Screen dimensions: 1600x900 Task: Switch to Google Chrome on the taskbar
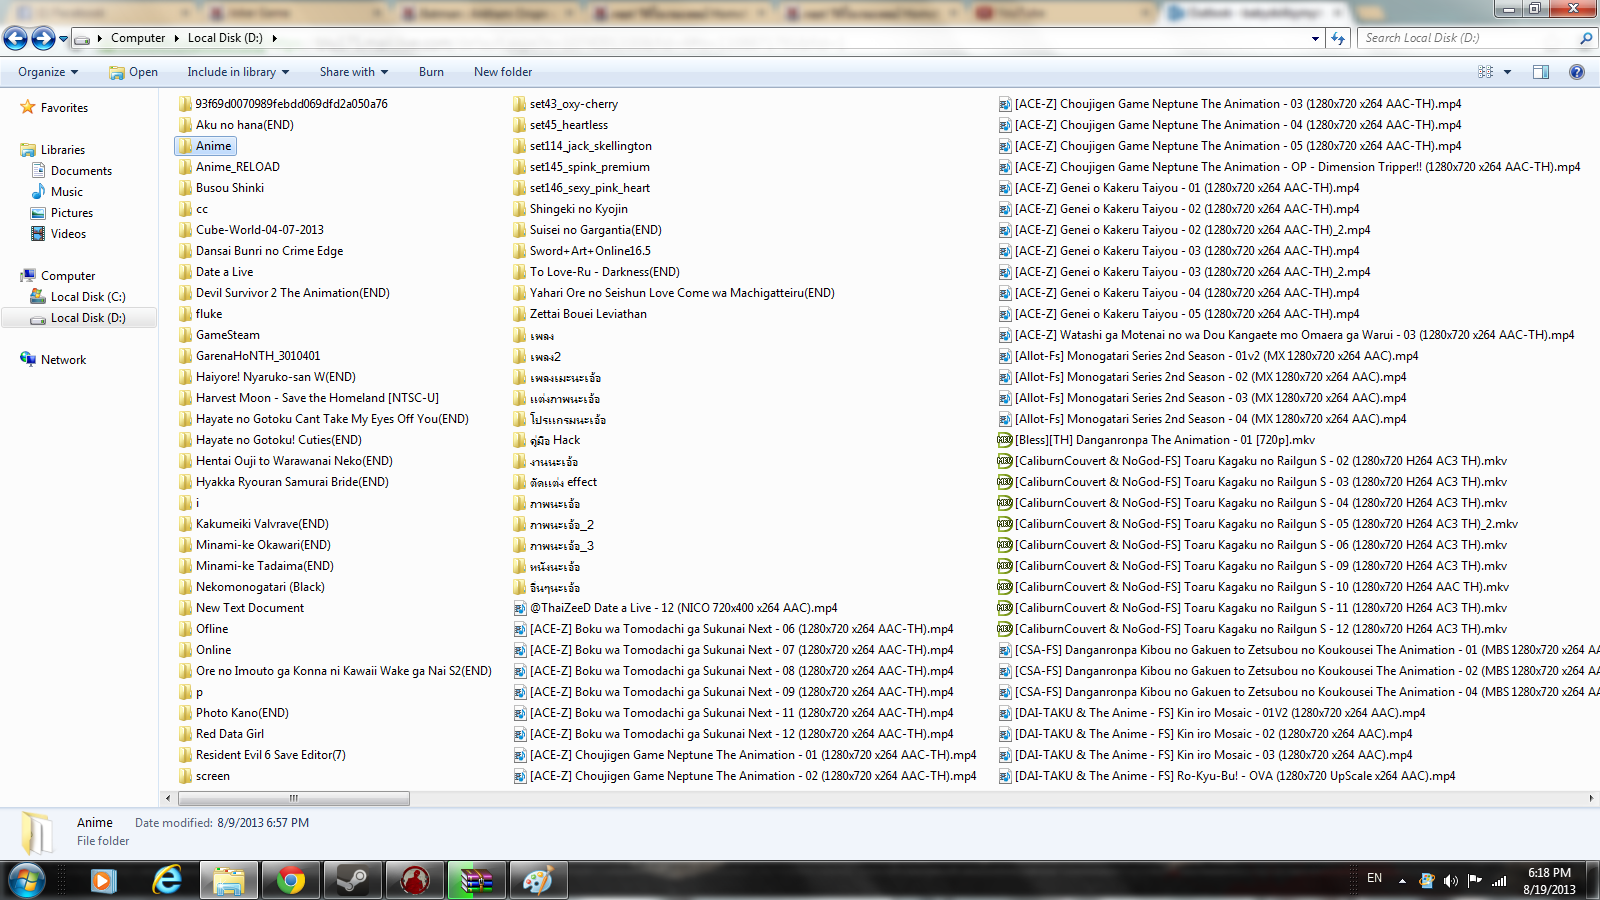point(291,881)
